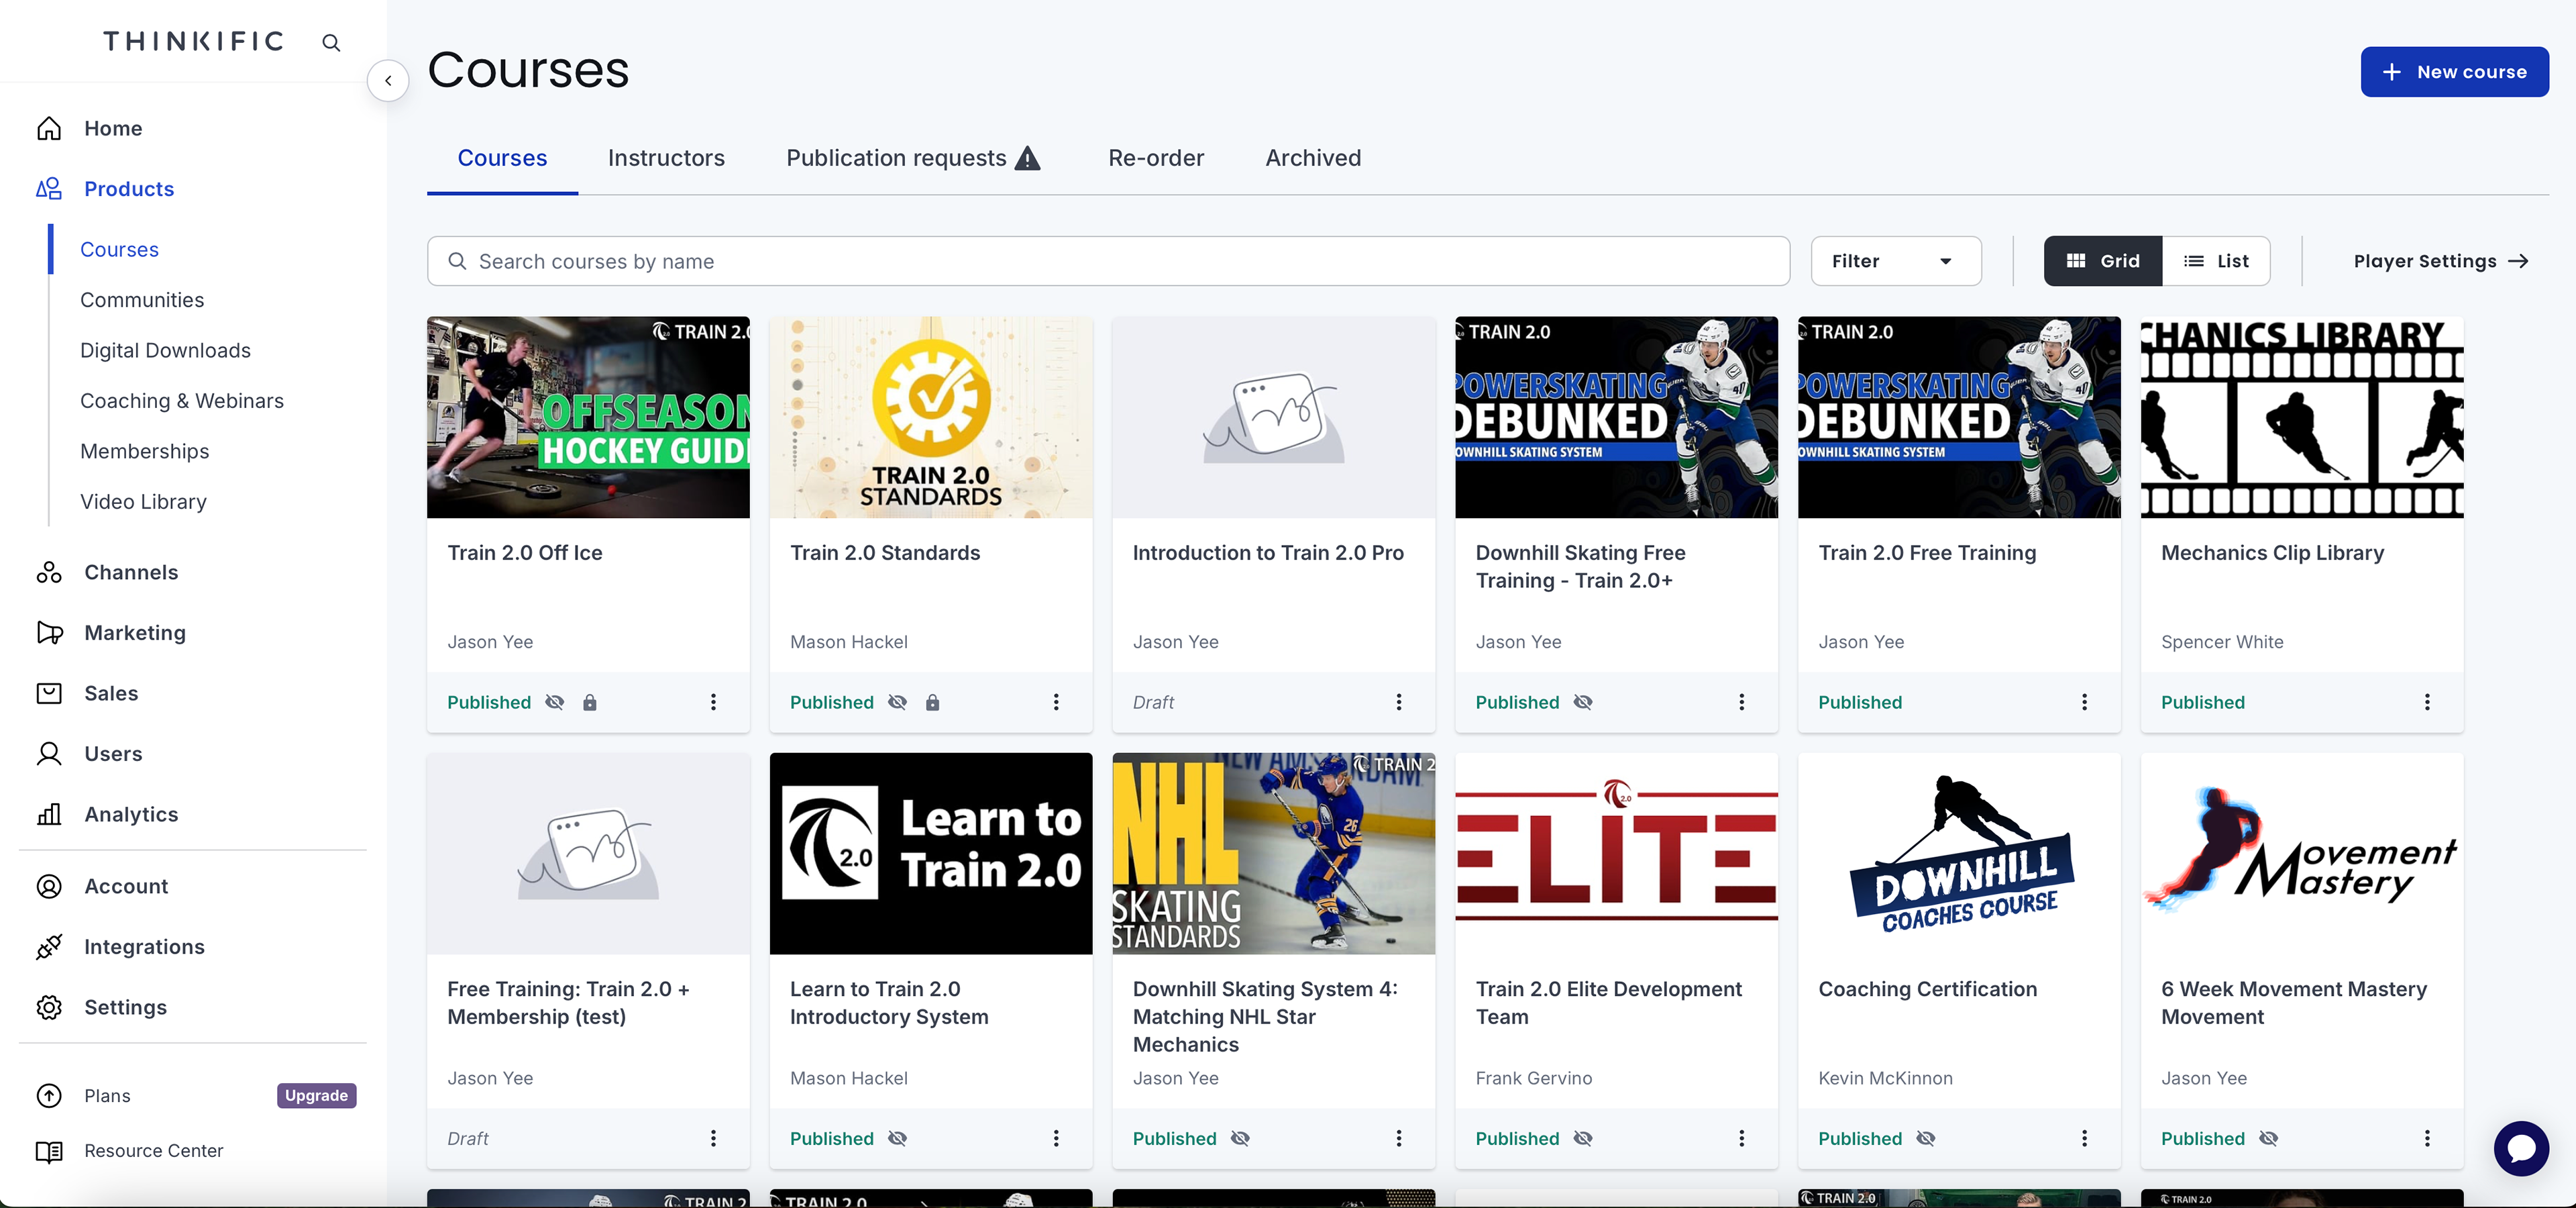
Task: Open Channels in the sidebar
Action: (131, 573)
